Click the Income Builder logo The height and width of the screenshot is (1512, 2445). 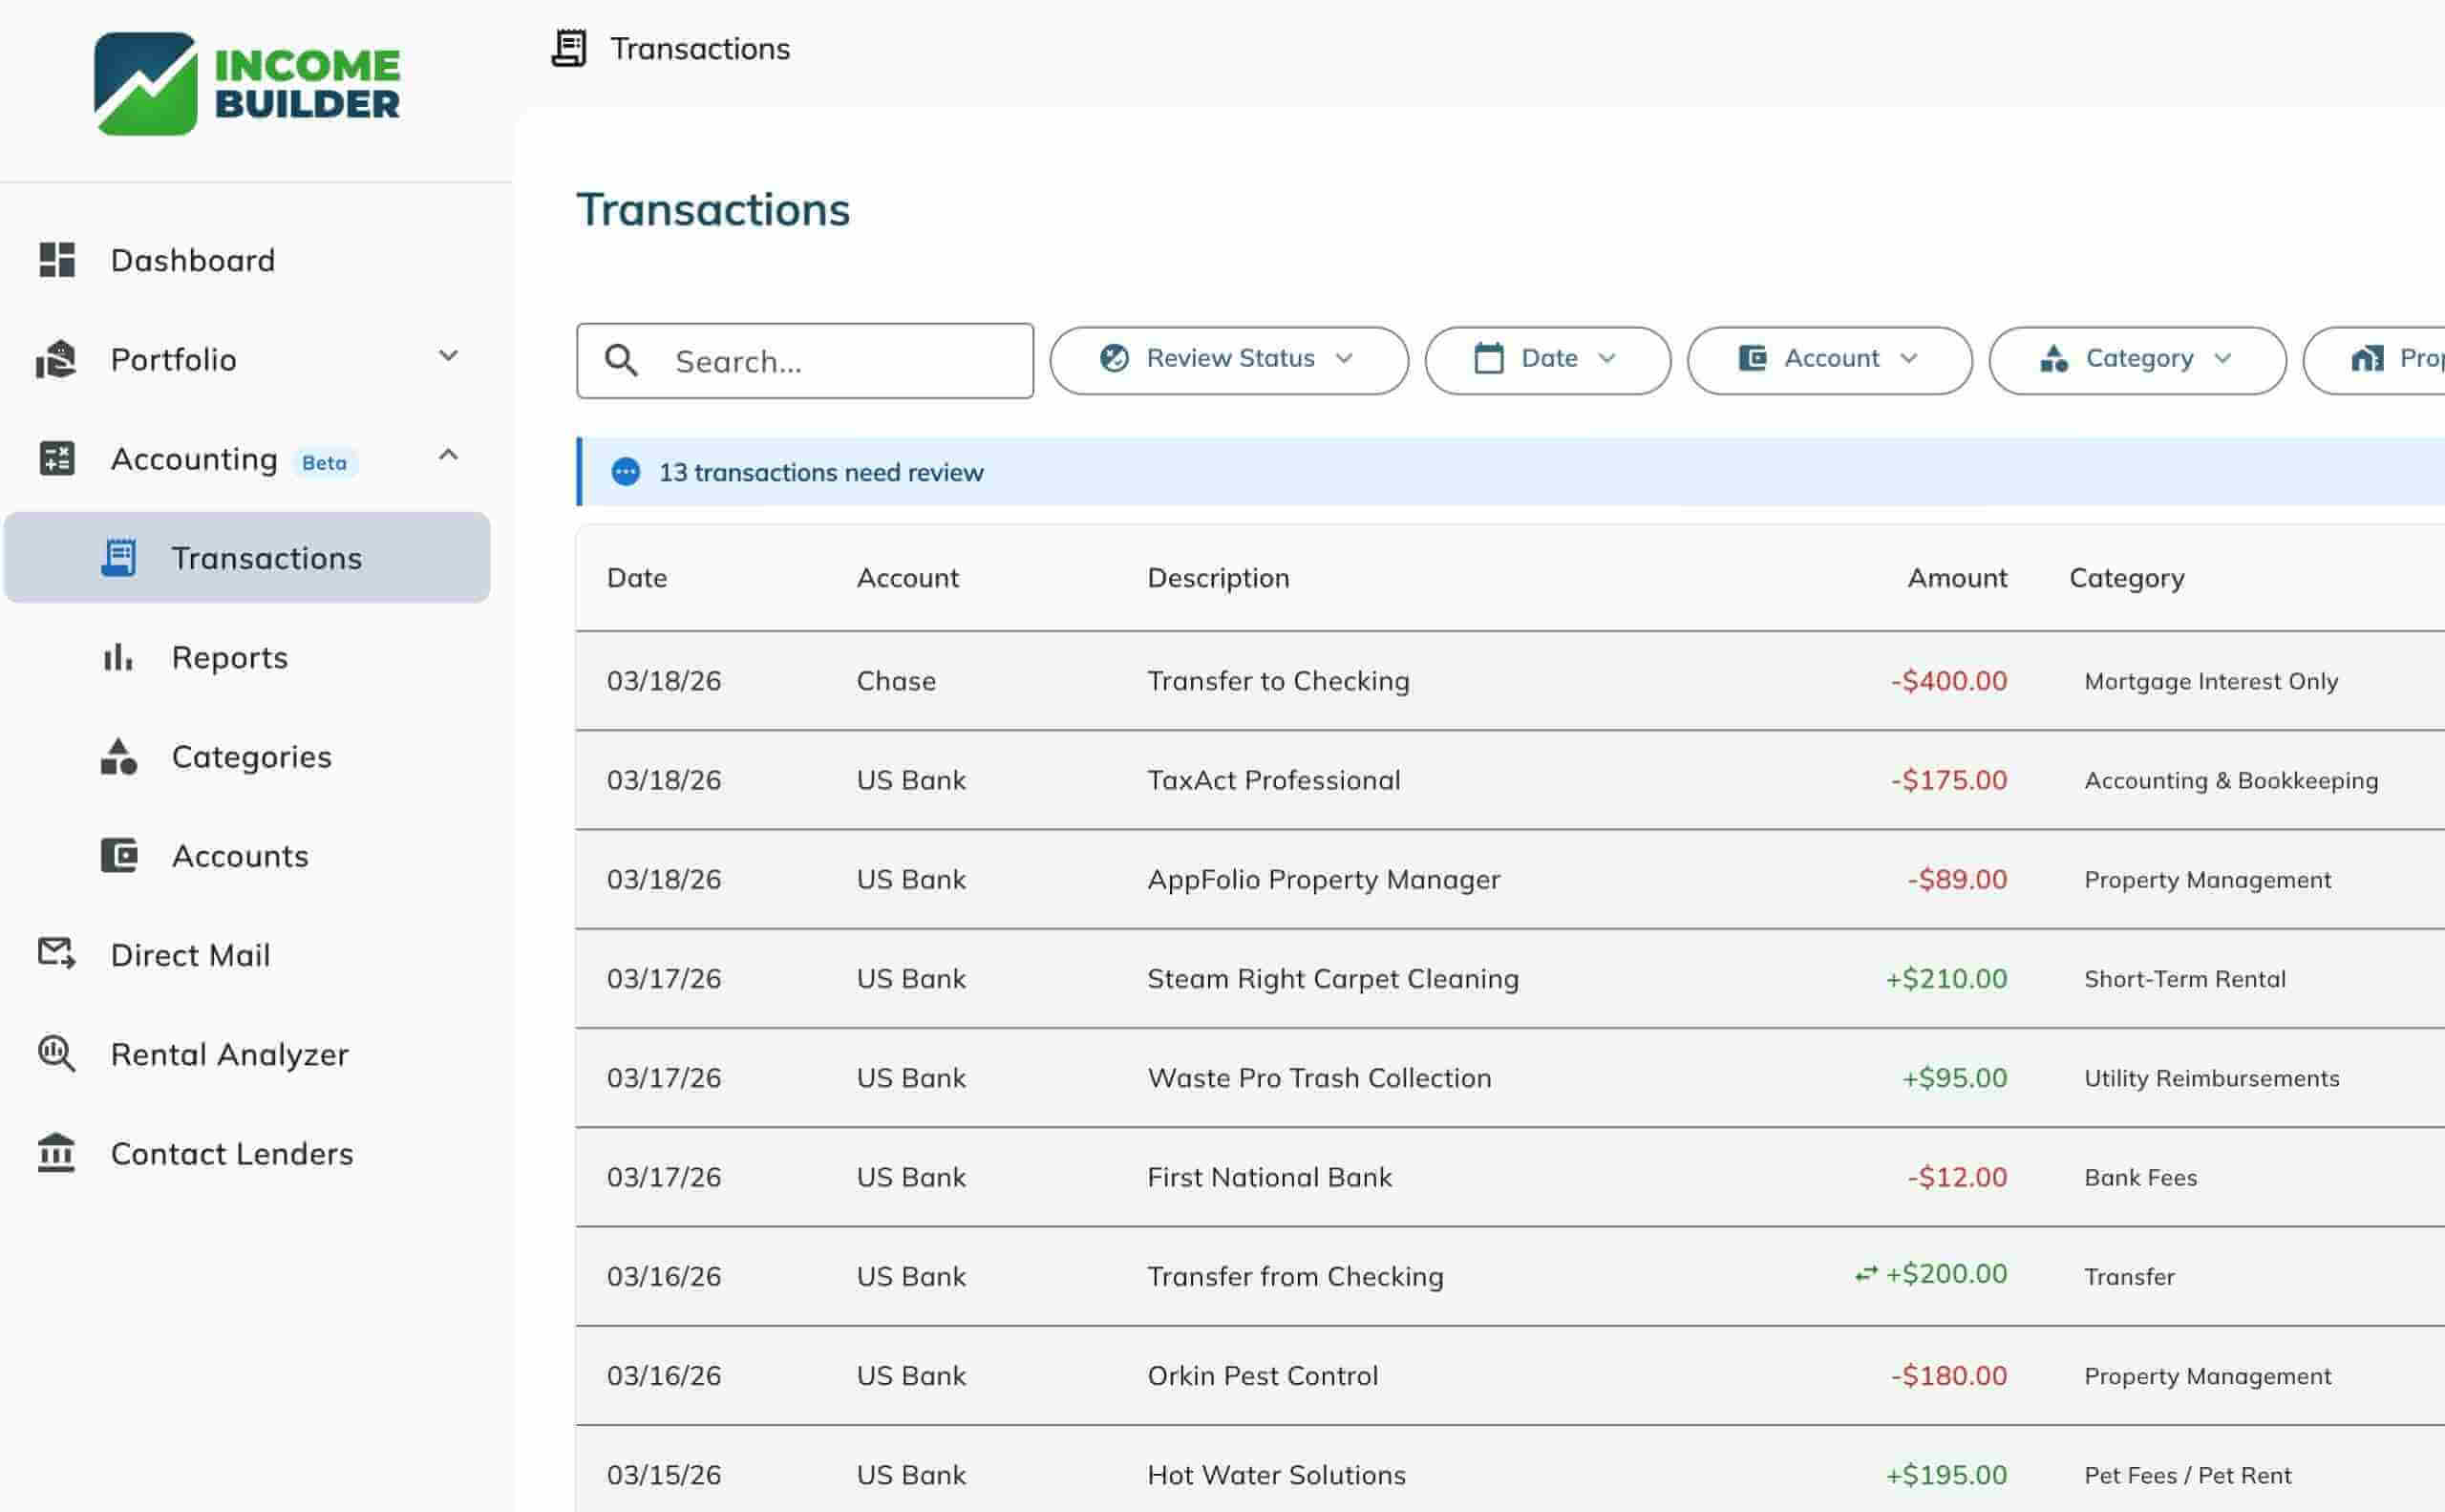[x=246, y=84]
